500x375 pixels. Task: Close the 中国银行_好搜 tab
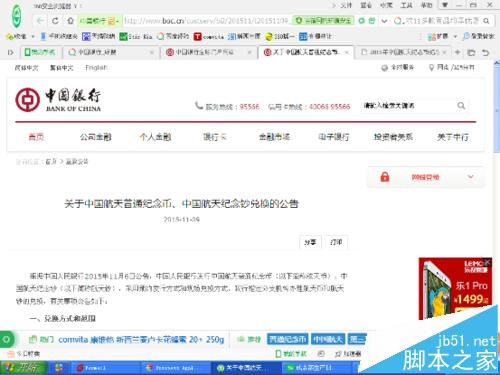[152, 52]
